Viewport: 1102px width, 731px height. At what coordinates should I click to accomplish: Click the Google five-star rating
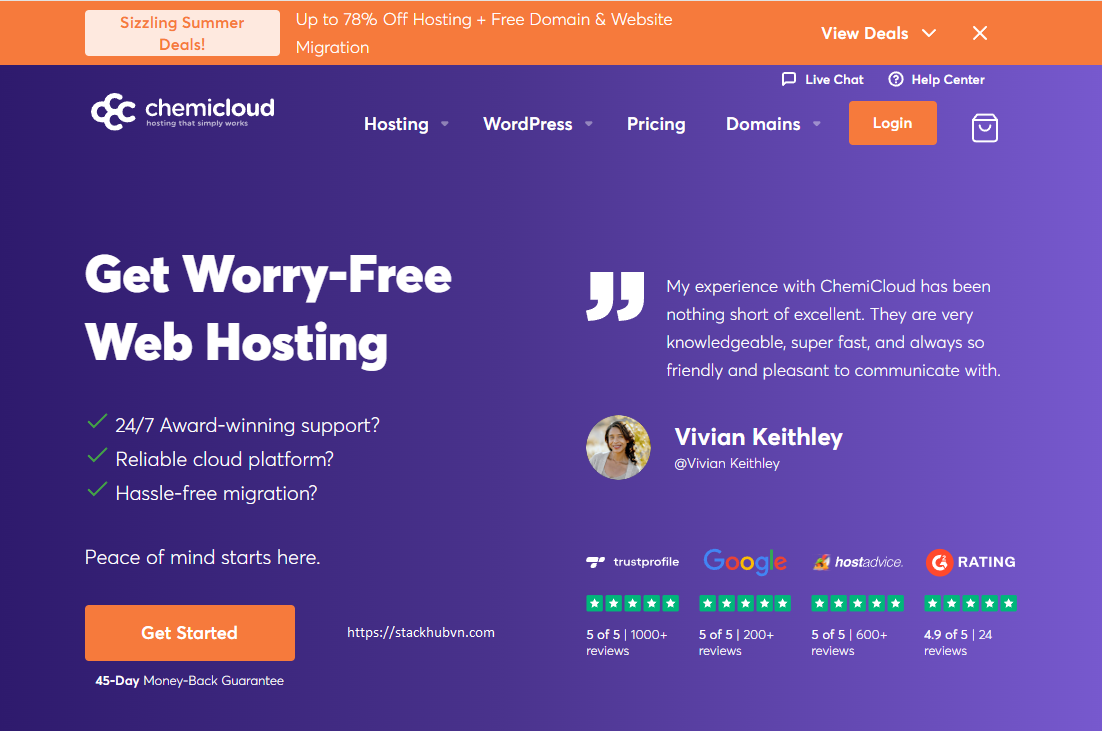click(x=745, y=603)
